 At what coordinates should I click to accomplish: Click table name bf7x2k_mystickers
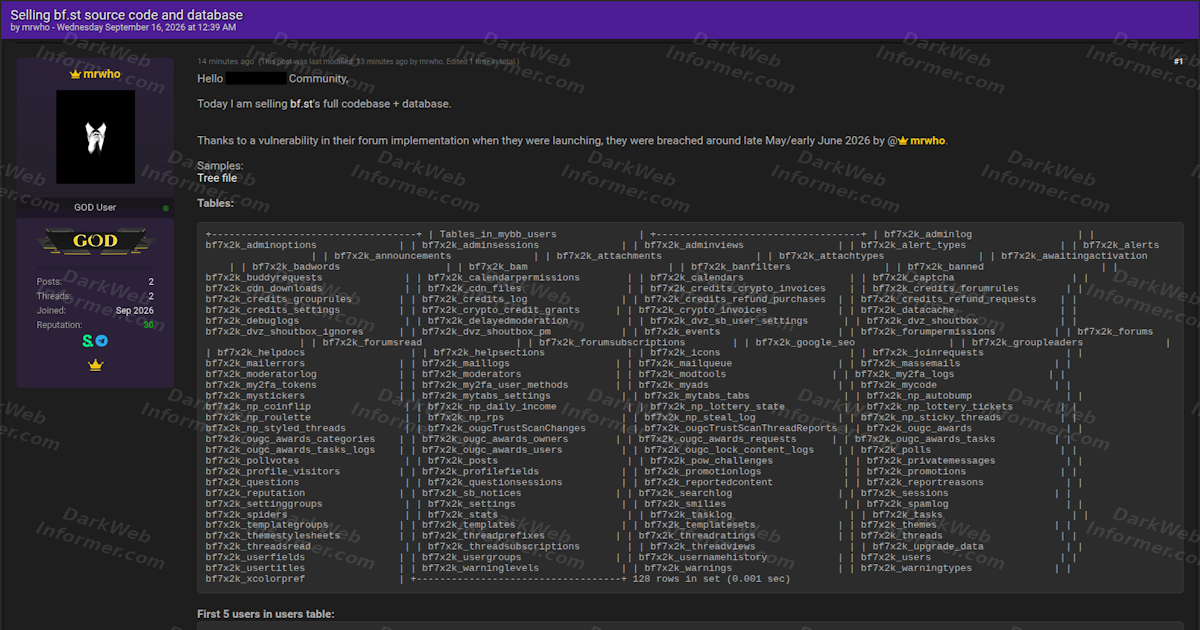pos(255,397)
